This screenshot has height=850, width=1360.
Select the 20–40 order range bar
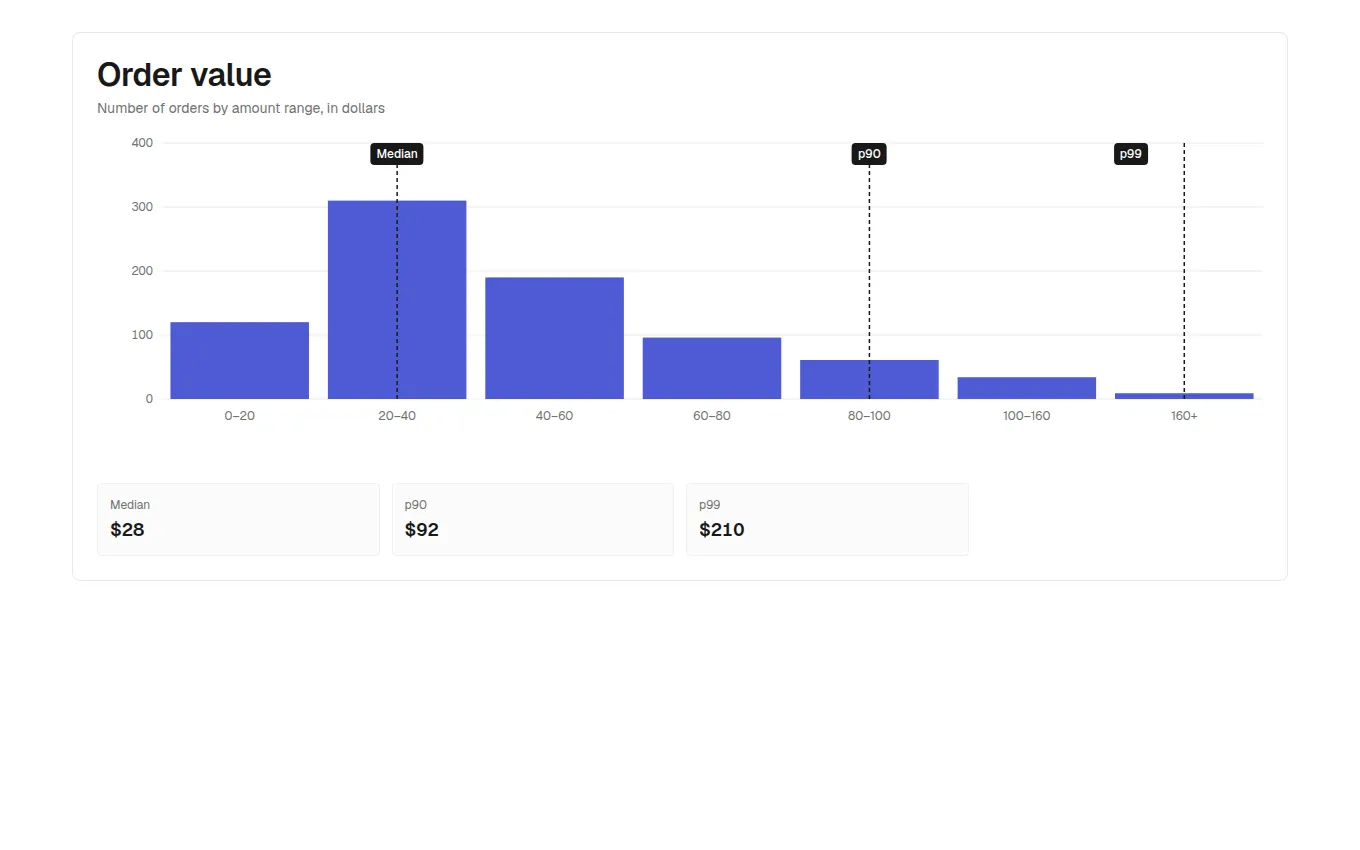397,300
